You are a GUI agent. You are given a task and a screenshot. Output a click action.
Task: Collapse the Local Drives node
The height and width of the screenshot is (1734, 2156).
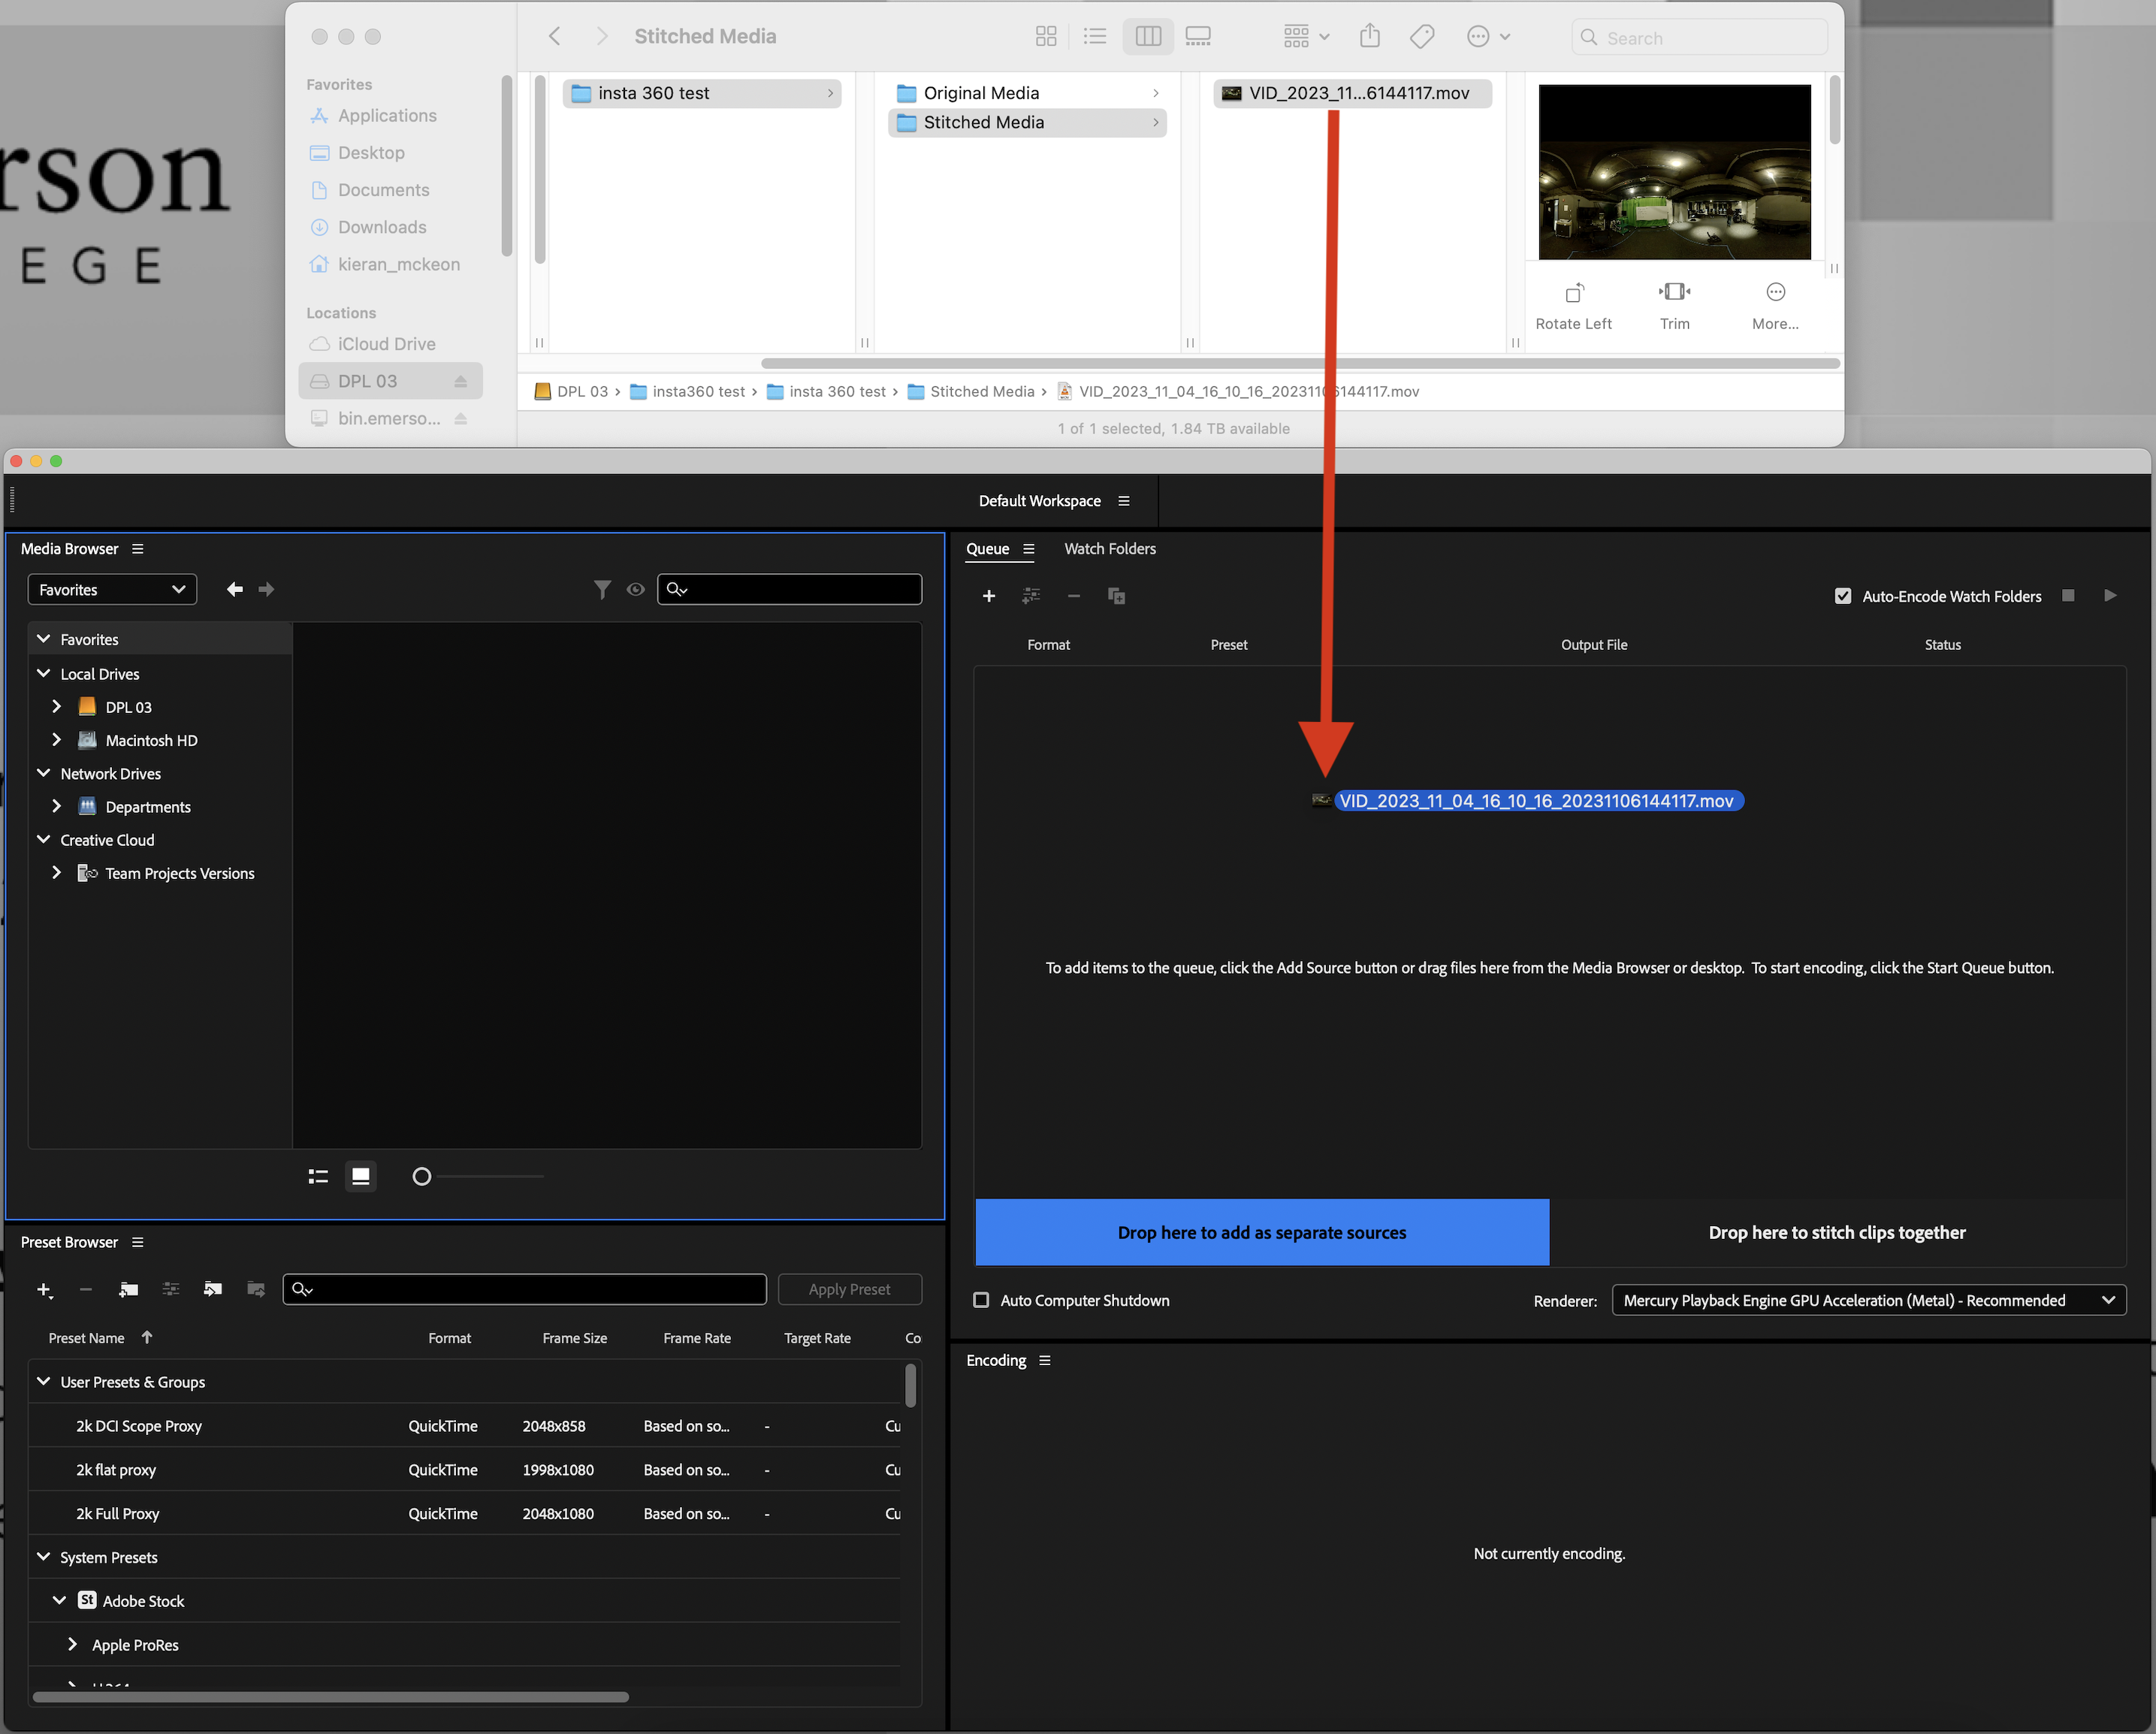[44, 674]
